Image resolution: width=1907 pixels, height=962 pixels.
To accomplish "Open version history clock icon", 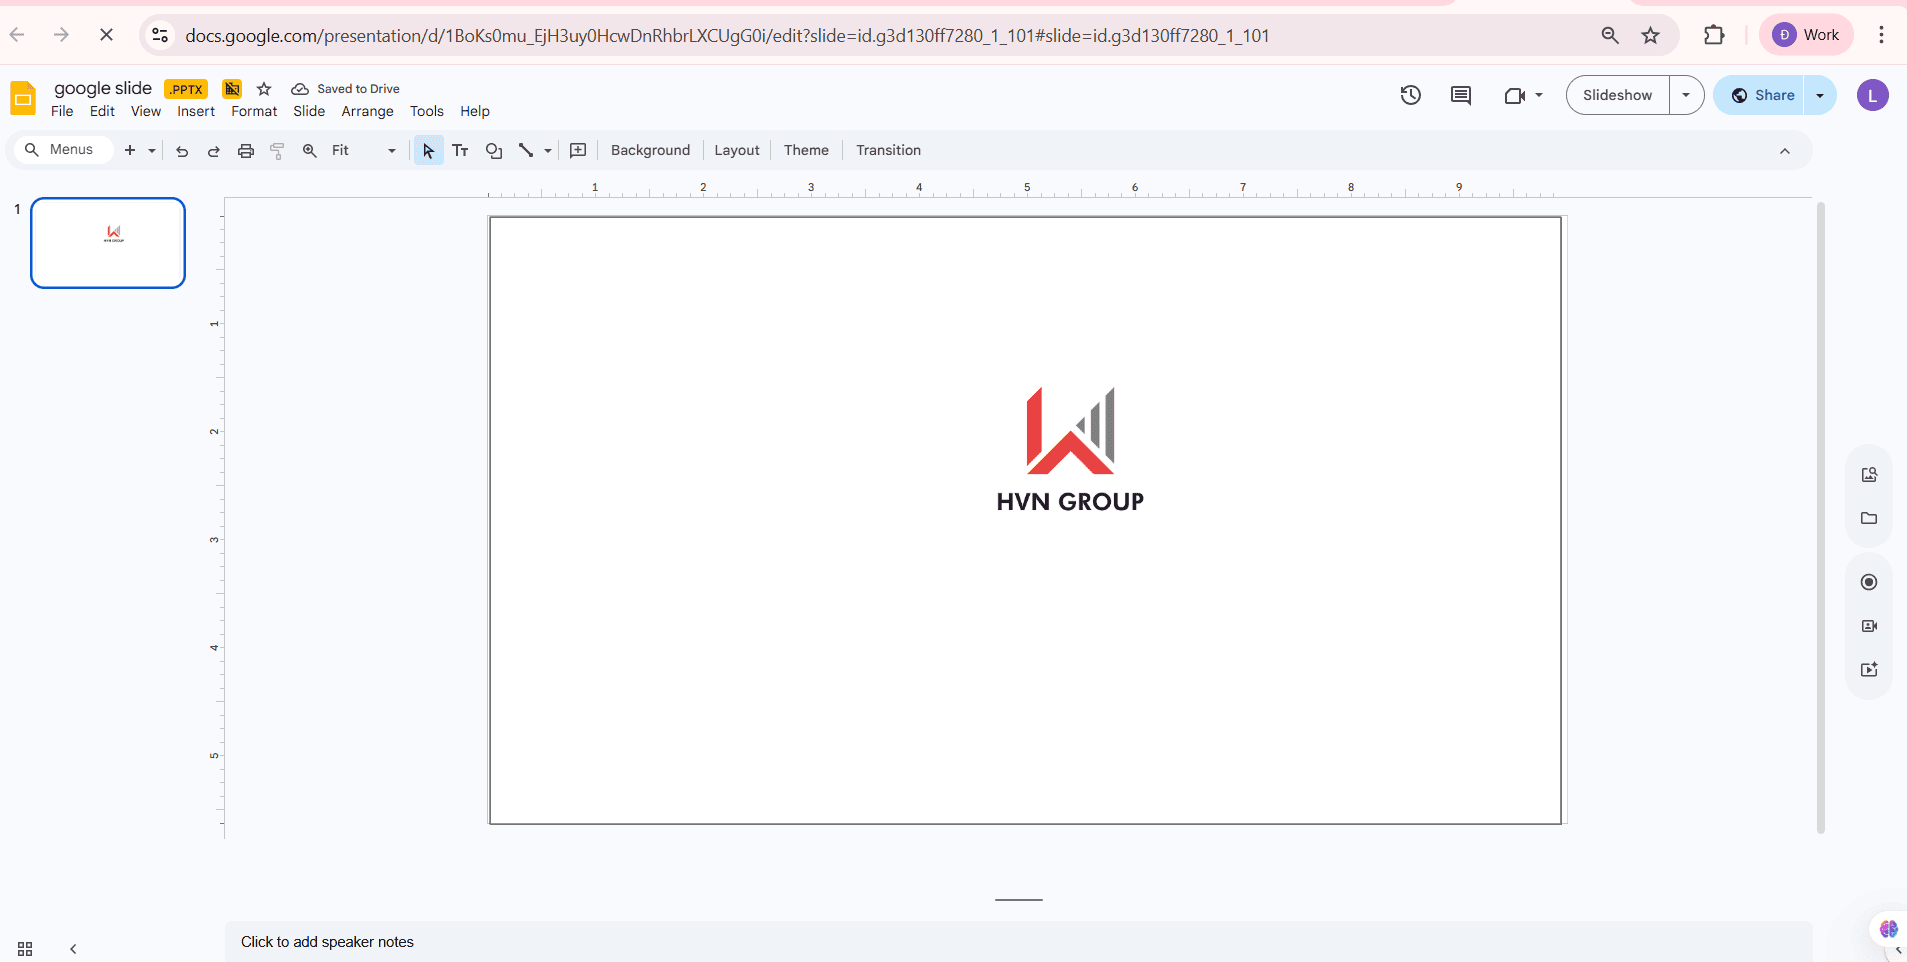I will [1411, 95].
